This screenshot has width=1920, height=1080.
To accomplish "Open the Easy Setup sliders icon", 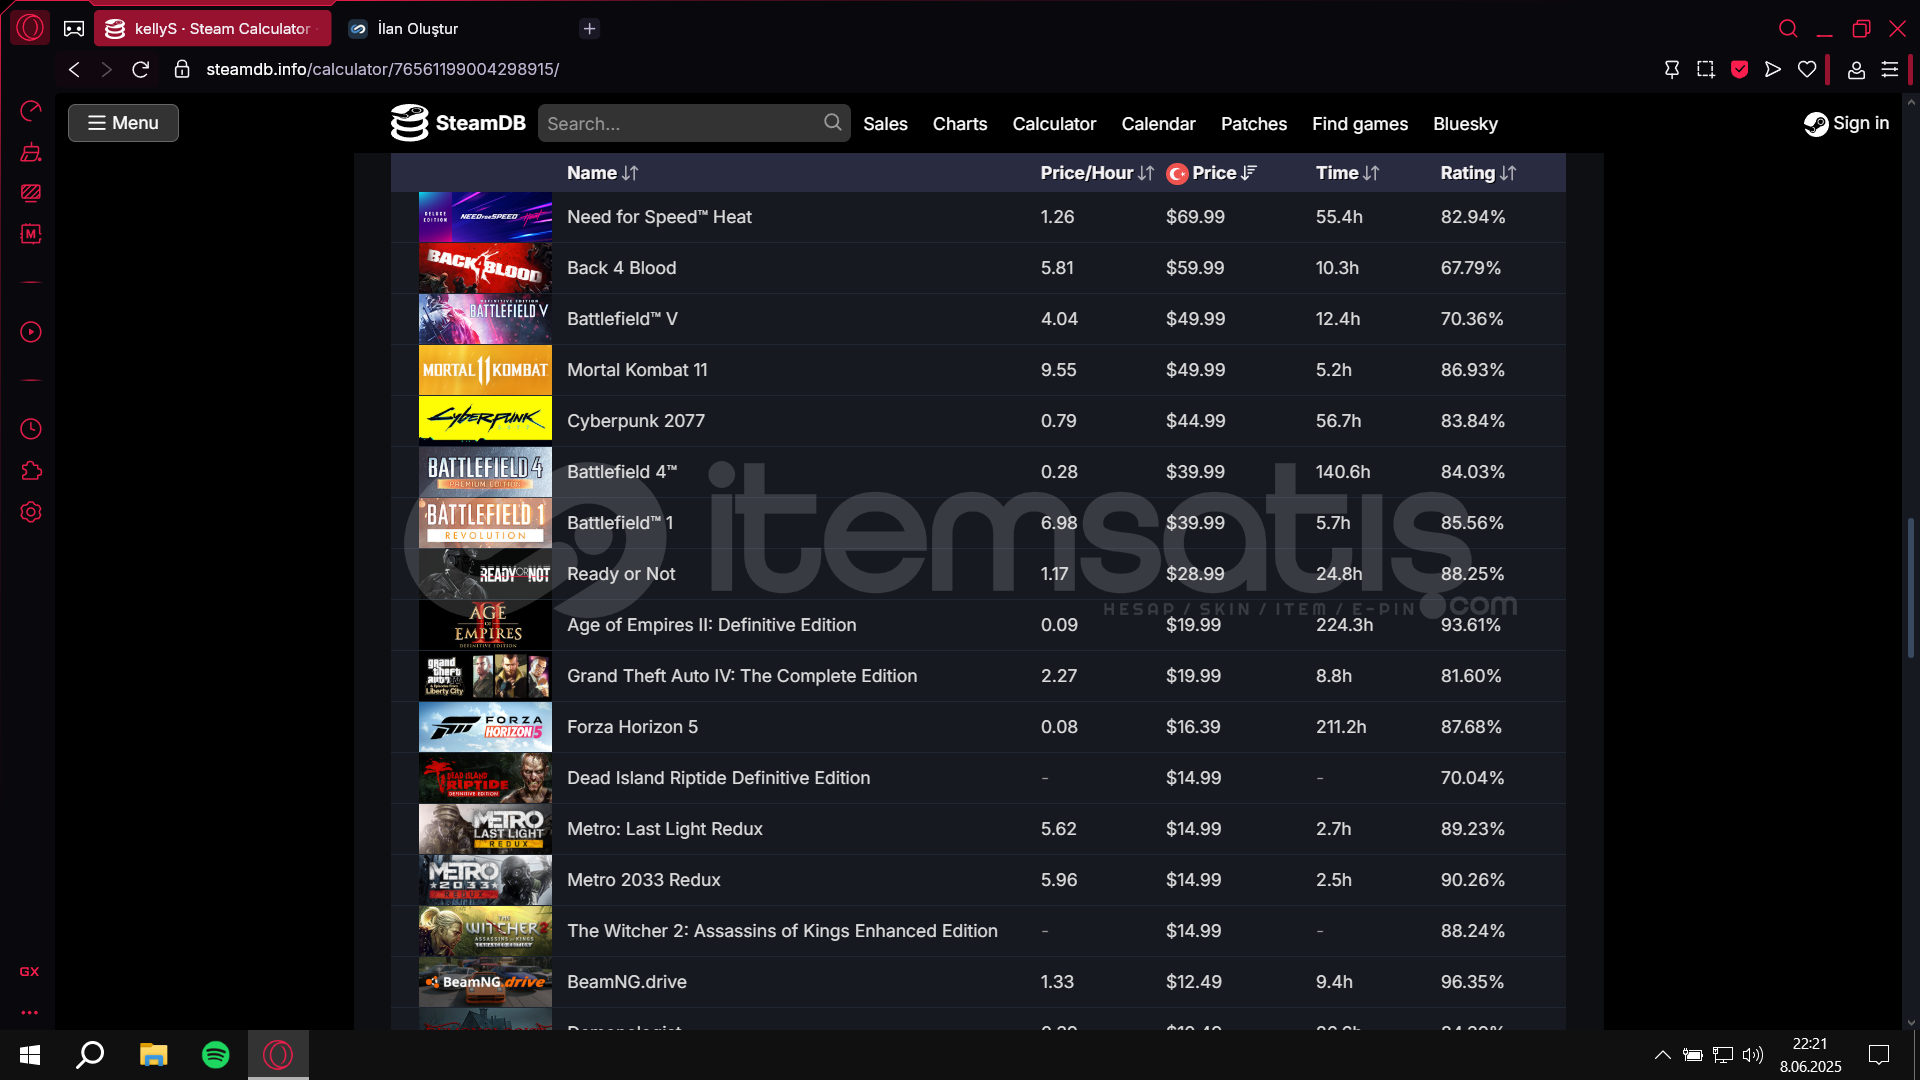I will click(1890, 69).
